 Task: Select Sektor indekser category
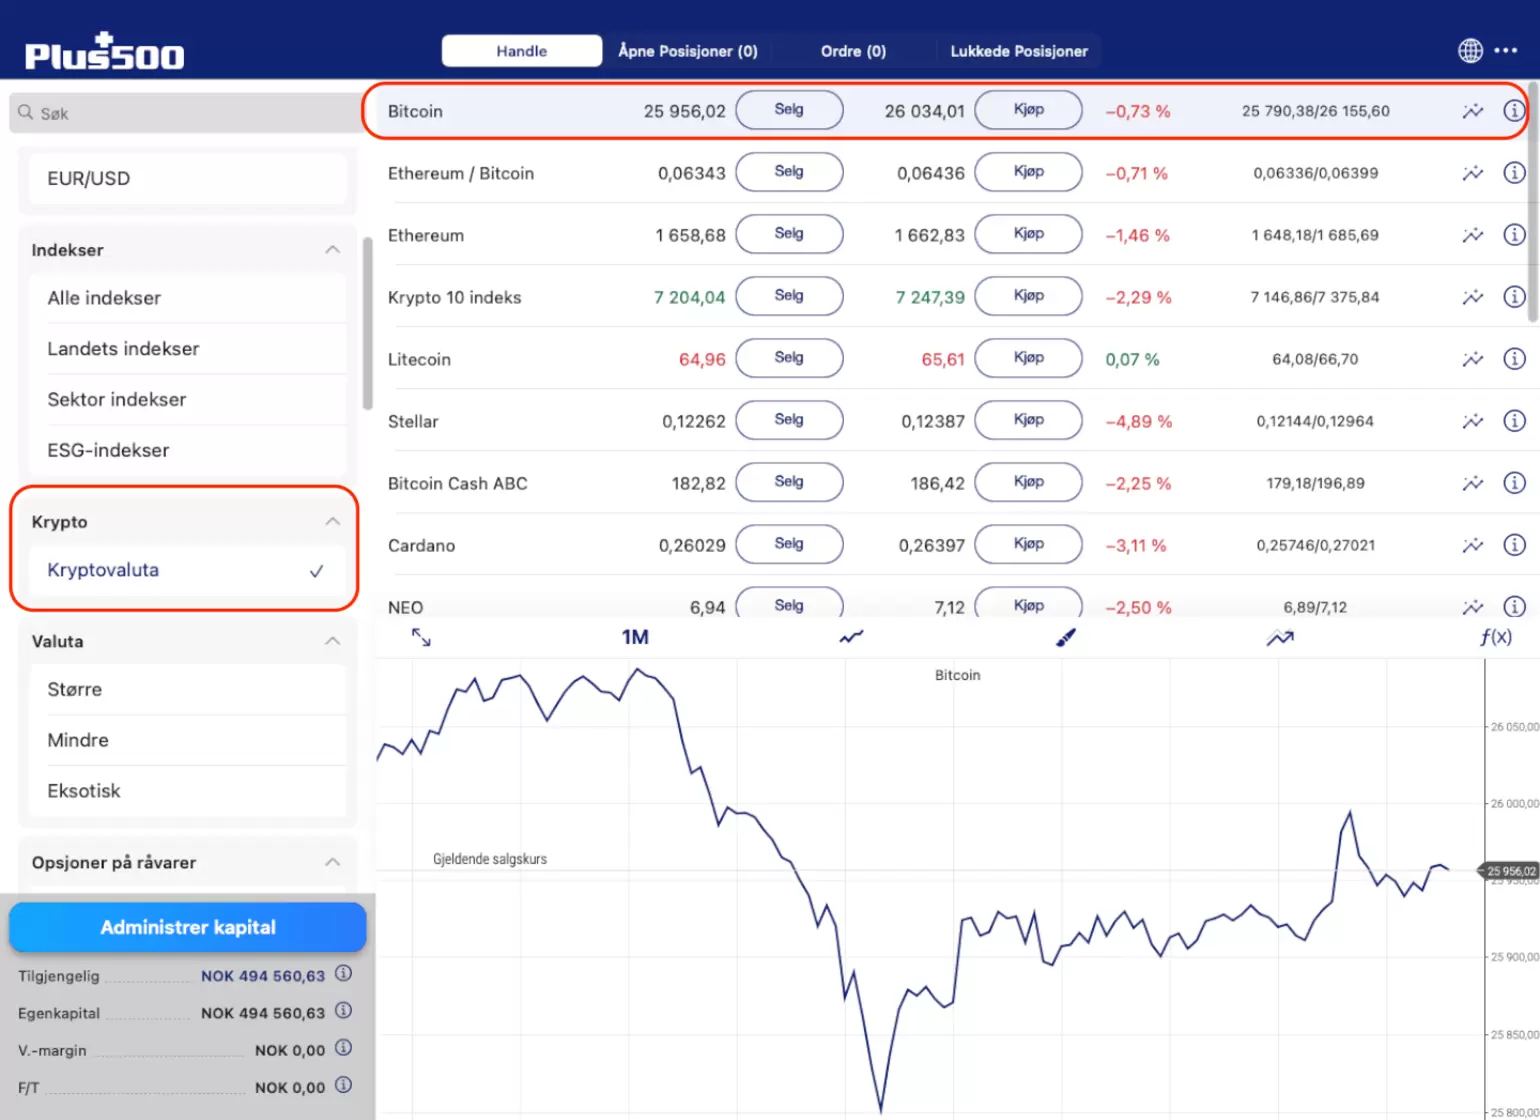pyautogui.click(x=188, y=400)
